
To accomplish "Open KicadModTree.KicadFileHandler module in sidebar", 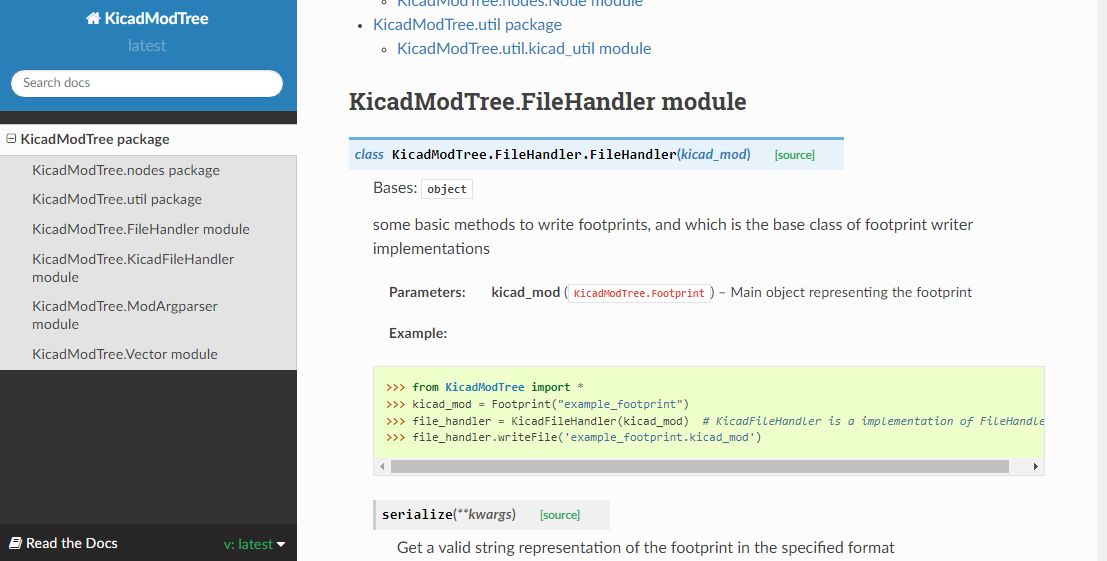I will pyautogui.click(x=133, y=267).
